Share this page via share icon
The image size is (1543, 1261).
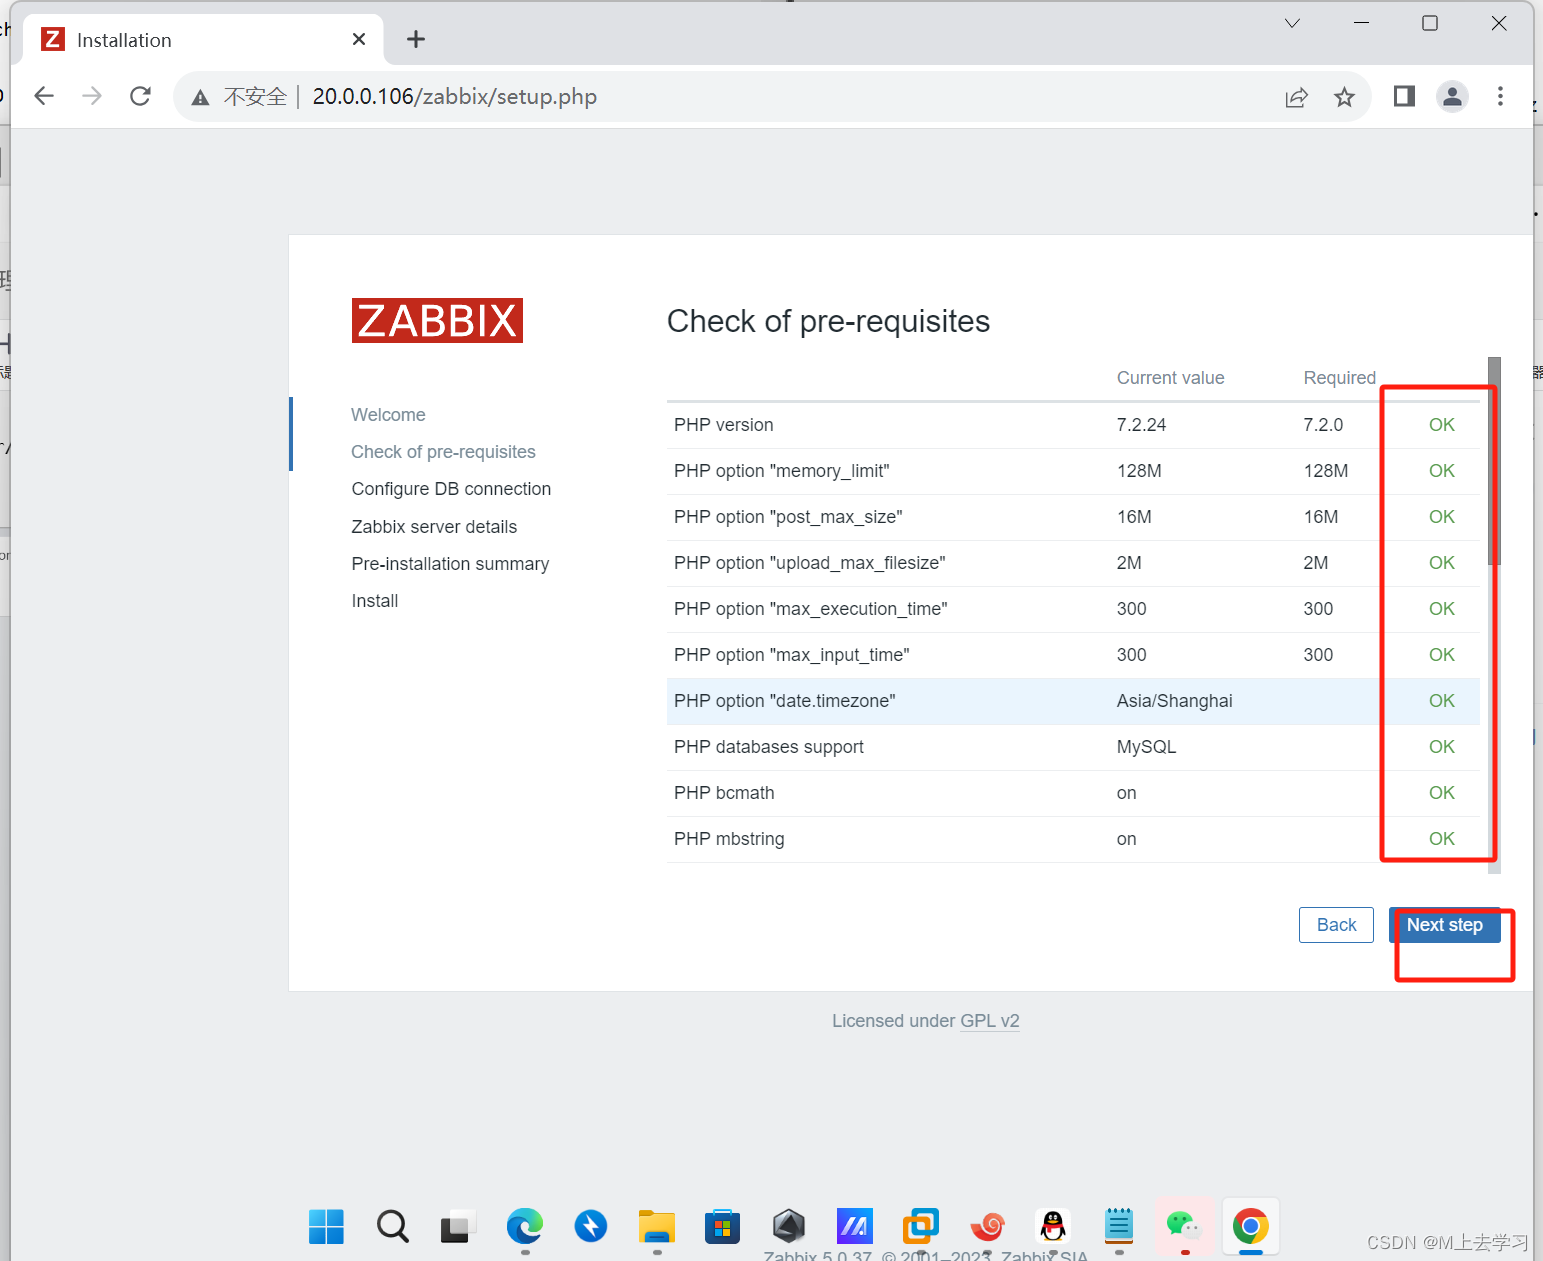pyautogui.click(x=1296, y=97)
